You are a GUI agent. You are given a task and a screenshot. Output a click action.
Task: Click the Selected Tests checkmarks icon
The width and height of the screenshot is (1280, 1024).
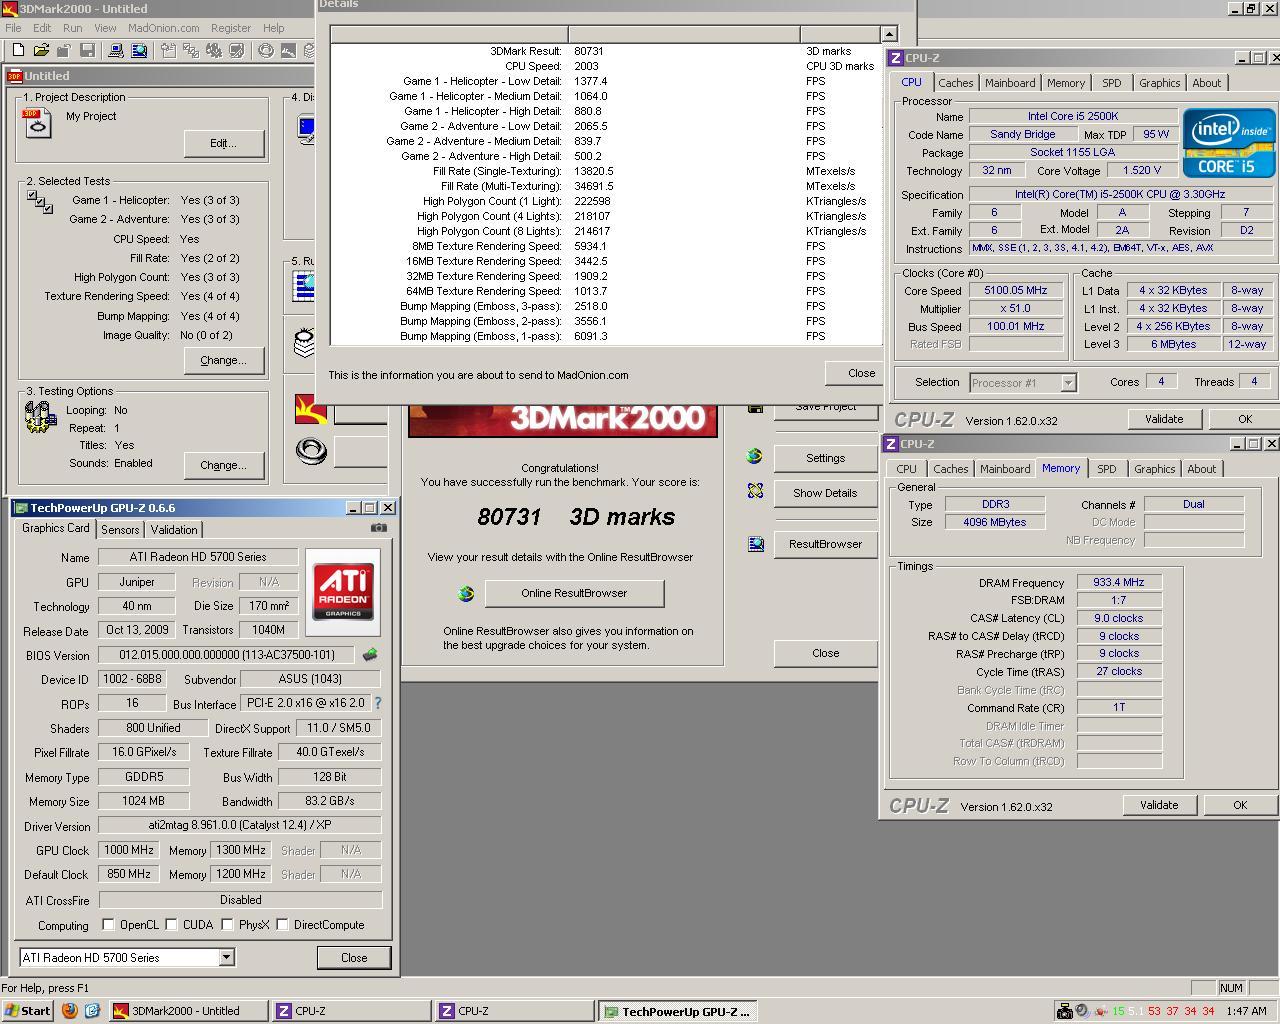coord(40,202)
